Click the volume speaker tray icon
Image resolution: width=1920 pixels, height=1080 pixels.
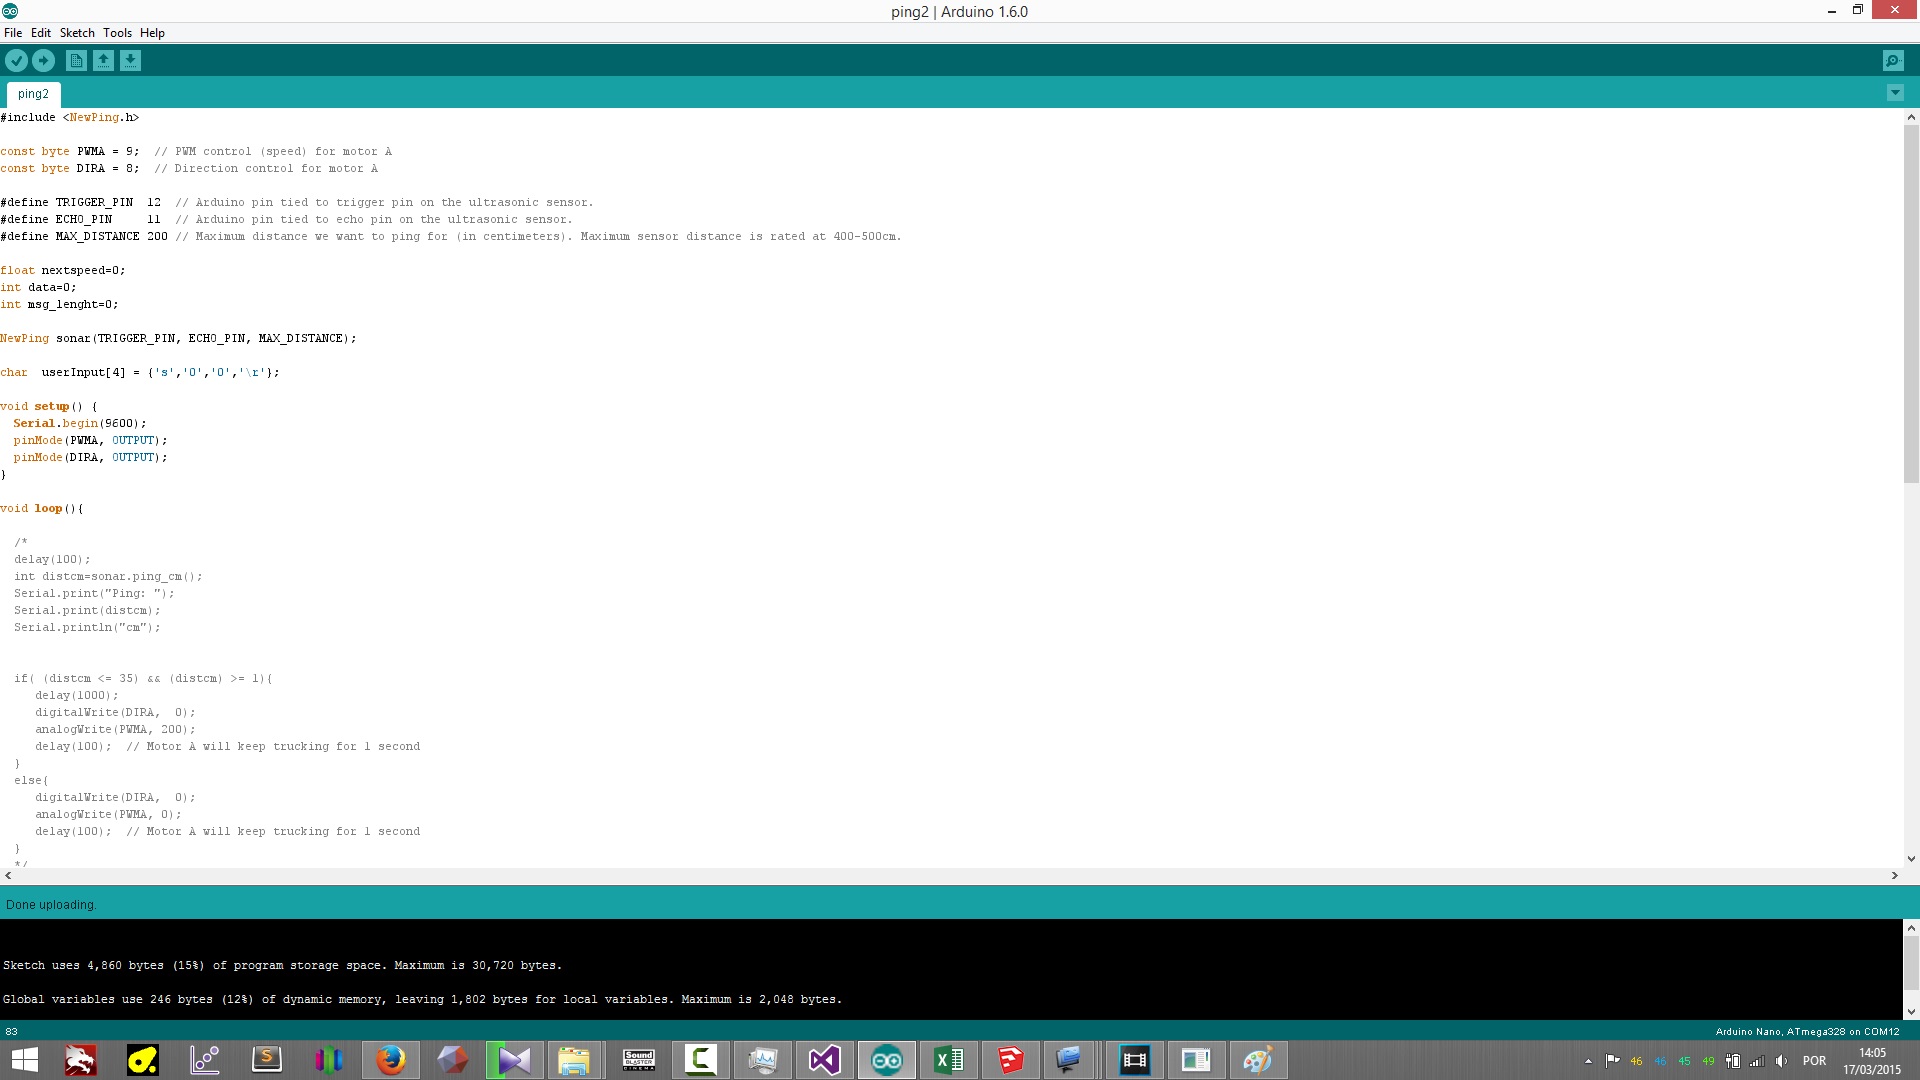tap(1781, 1061)
